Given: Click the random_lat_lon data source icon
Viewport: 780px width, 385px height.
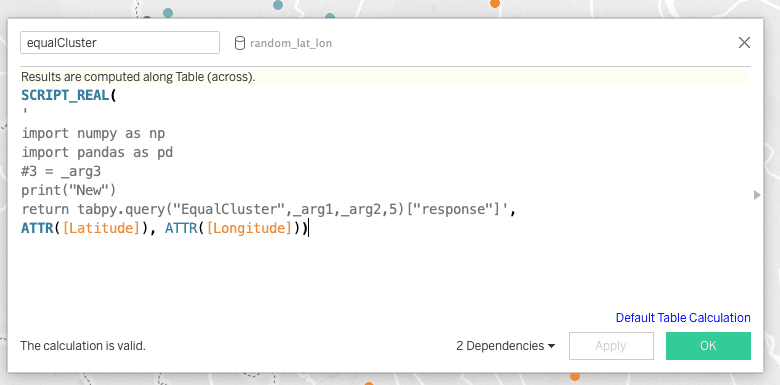Looking at the screenshot, I should coord(240,44).
